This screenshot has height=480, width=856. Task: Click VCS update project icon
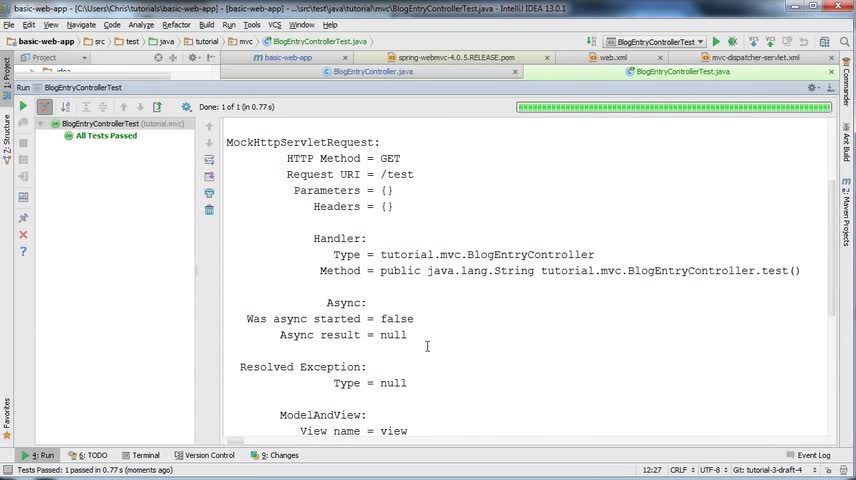coord(753,42)
